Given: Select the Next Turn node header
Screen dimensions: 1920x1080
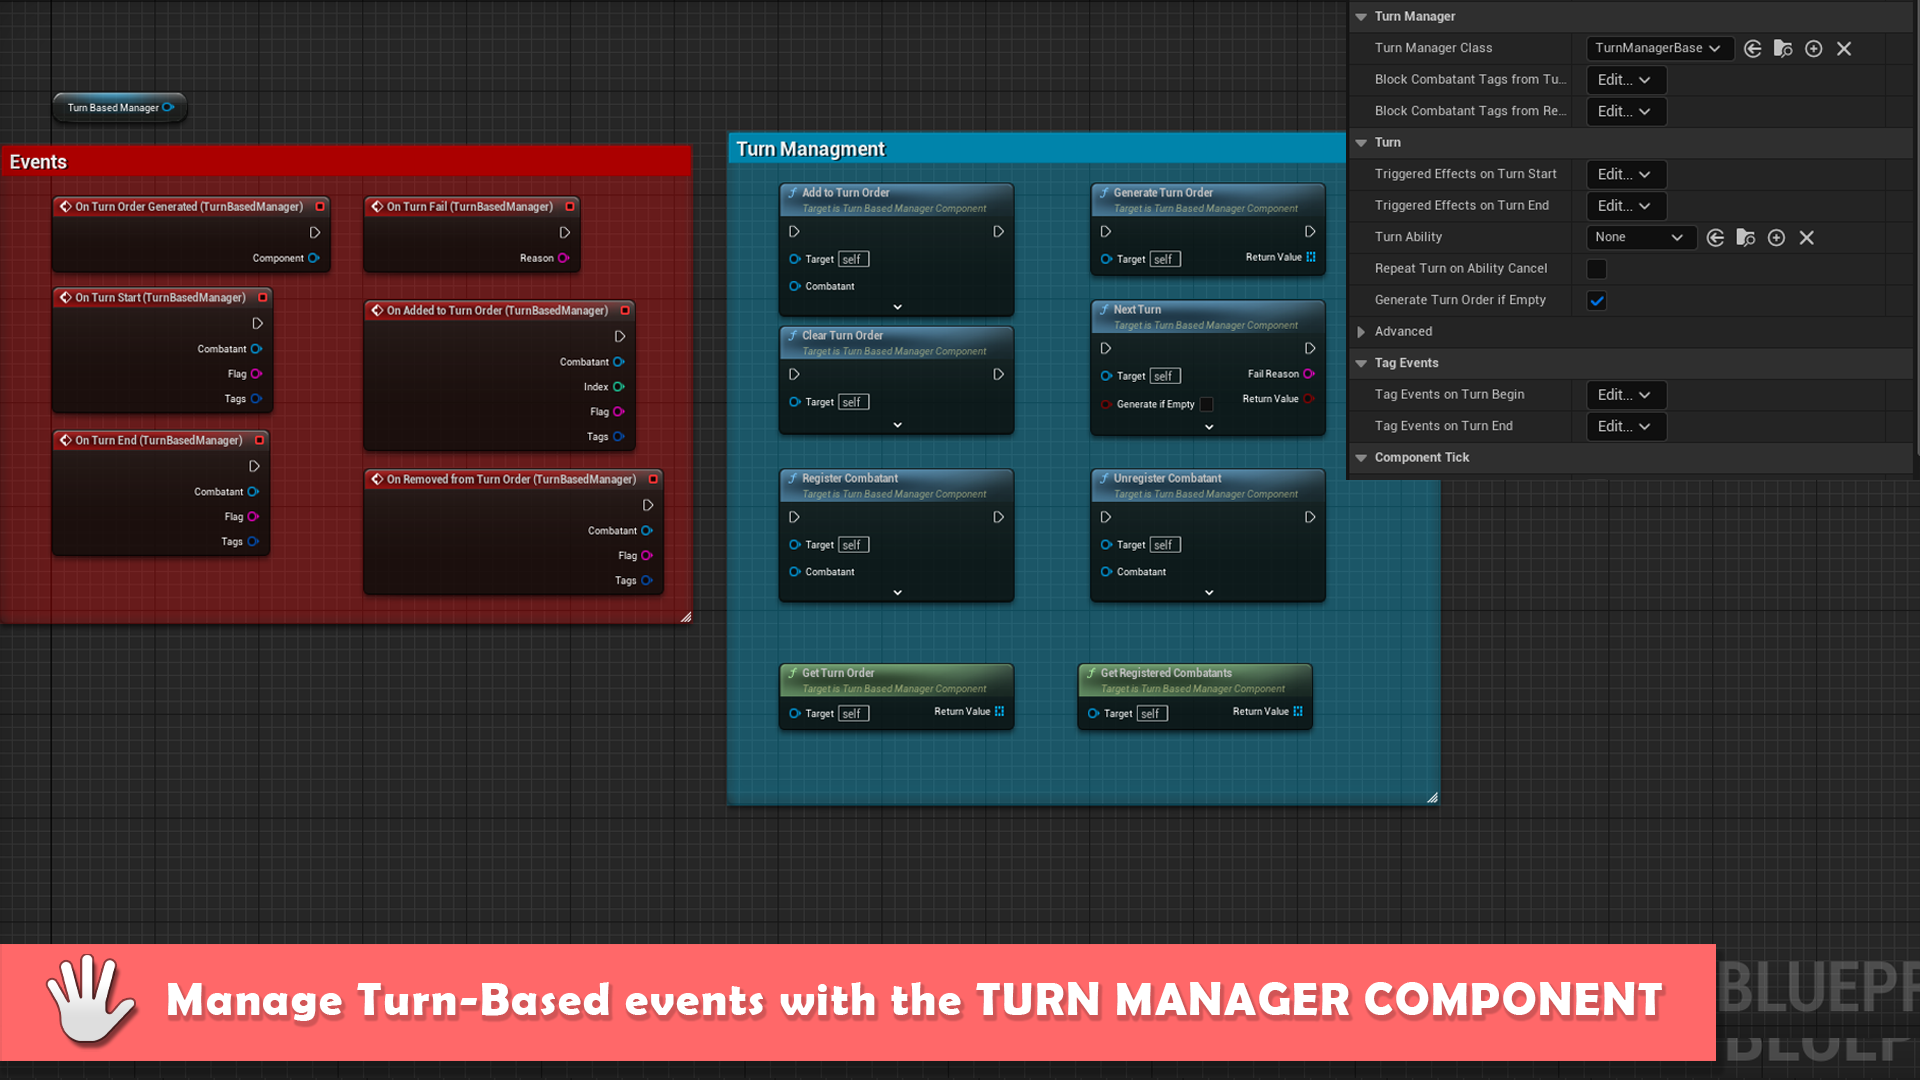Looking at the screenshot, I should click(x=1208, y=317).
